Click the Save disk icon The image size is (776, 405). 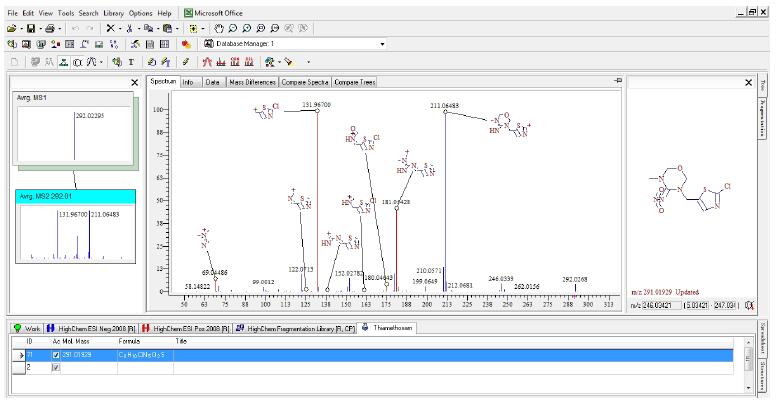32,28
